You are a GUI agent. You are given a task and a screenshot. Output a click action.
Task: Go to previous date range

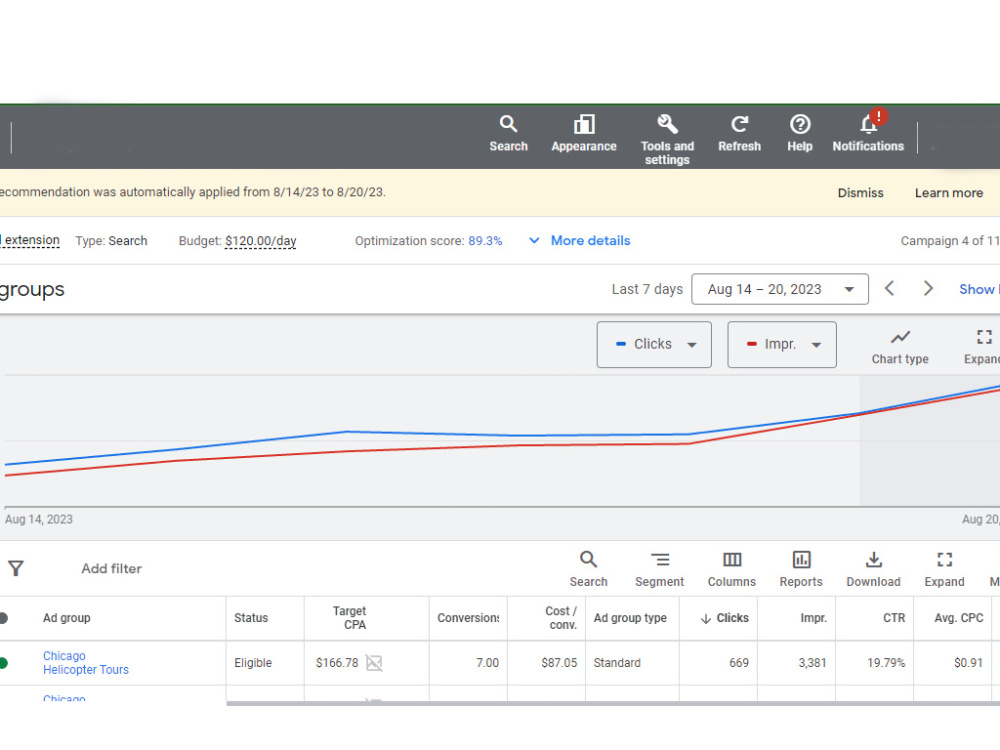coord(890,289)
